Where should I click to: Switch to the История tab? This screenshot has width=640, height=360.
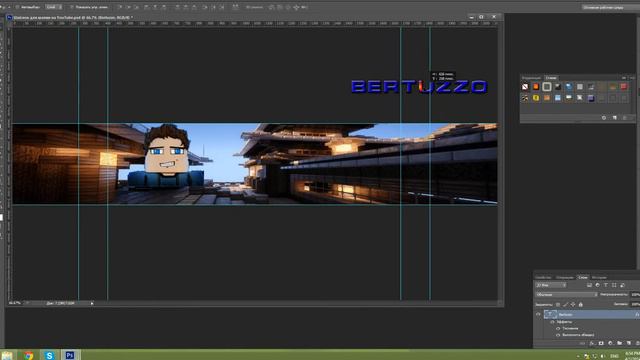point(600,278)
